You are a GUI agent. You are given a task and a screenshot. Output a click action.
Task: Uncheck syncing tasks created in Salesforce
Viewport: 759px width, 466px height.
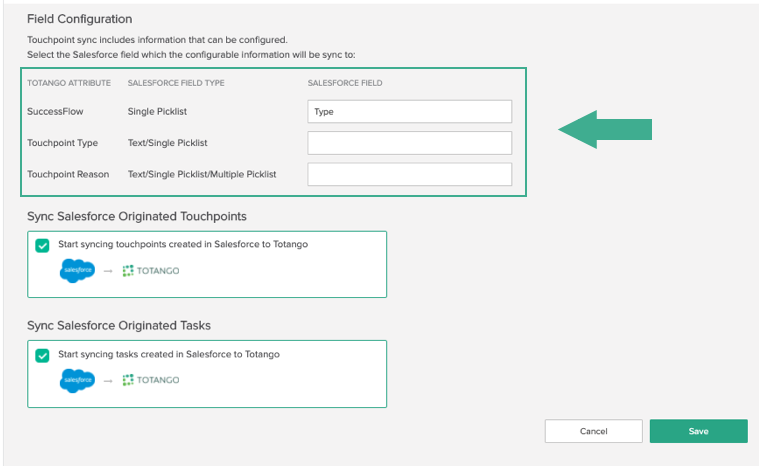[x=42, y=356]
